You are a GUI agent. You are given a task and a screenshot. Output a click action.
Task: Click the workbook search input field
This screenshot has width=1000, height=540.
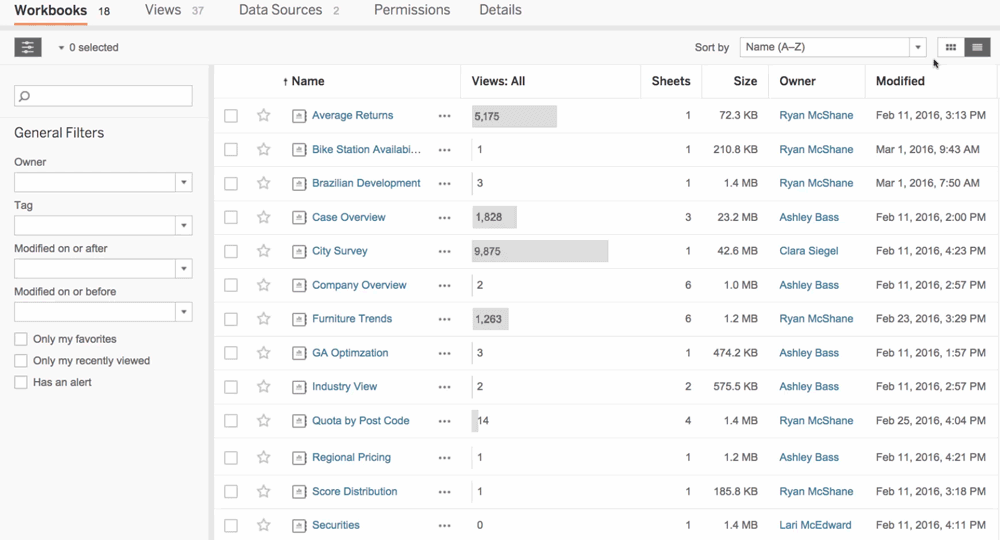click(103, 96)
